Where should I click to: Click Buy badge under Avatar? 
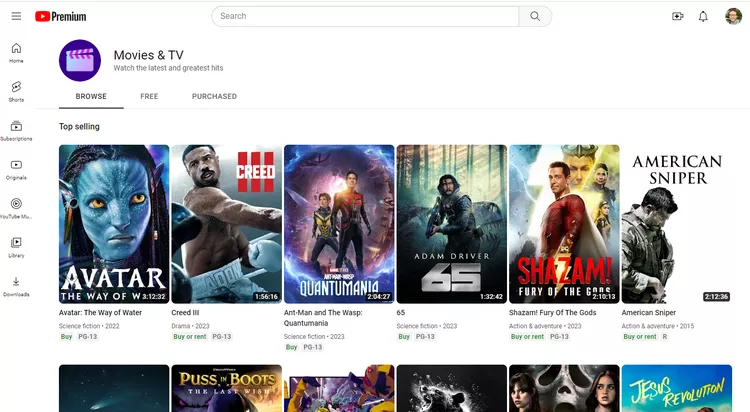coord(66,337)
